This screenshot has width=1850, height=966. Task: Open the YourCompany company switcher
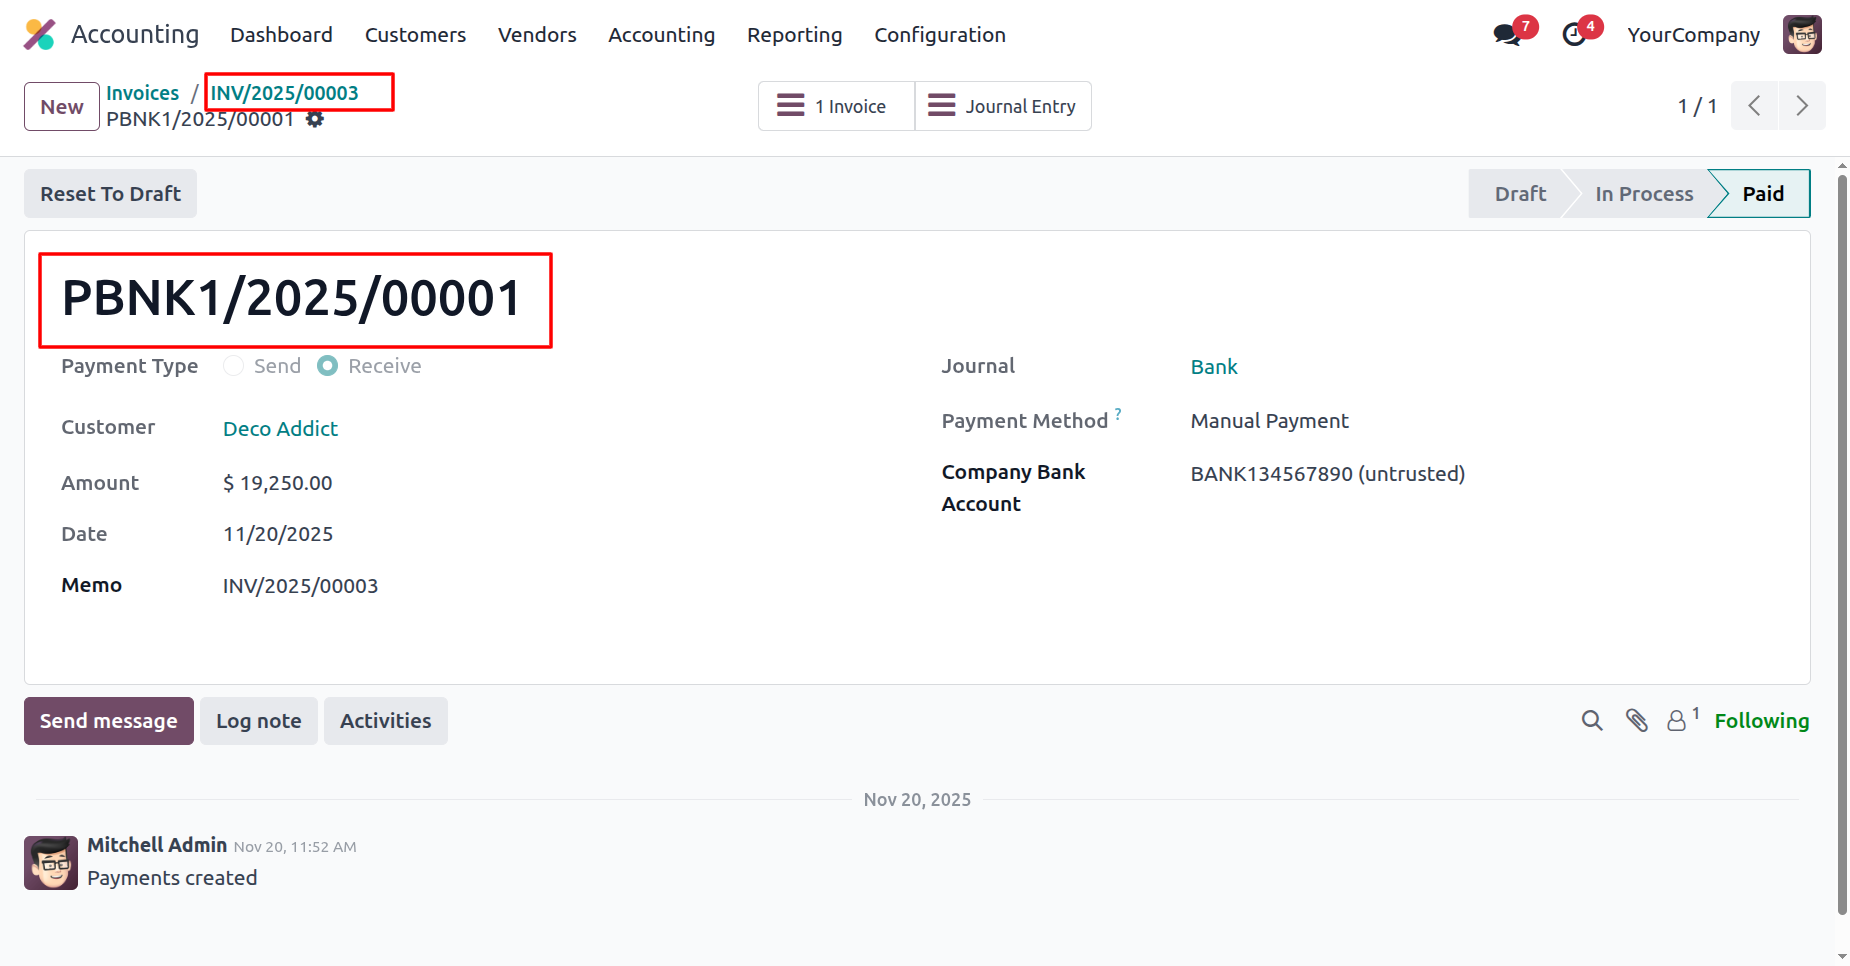1693,35
